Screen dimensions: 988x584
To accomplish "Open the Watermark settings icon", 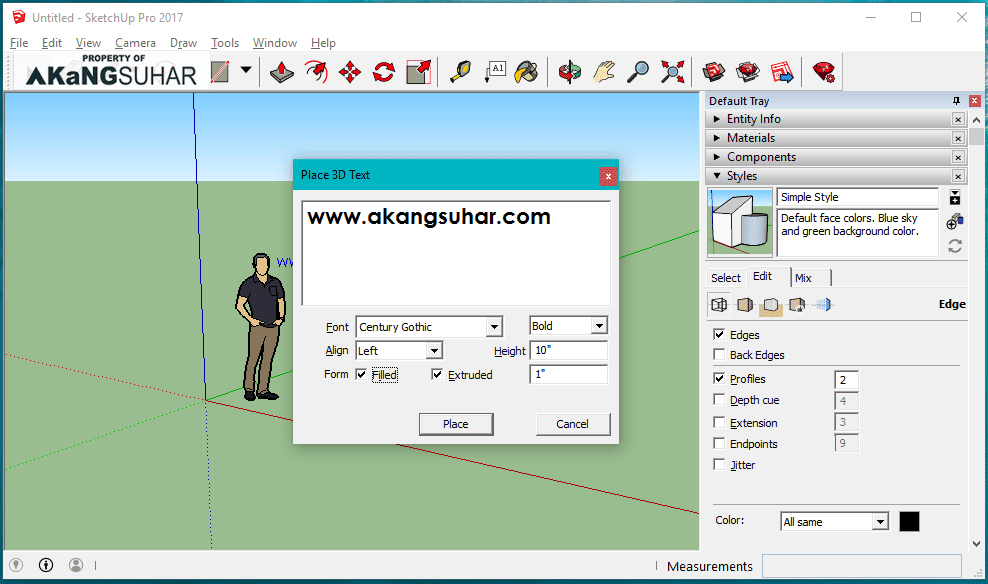I will tap(797, 305).
